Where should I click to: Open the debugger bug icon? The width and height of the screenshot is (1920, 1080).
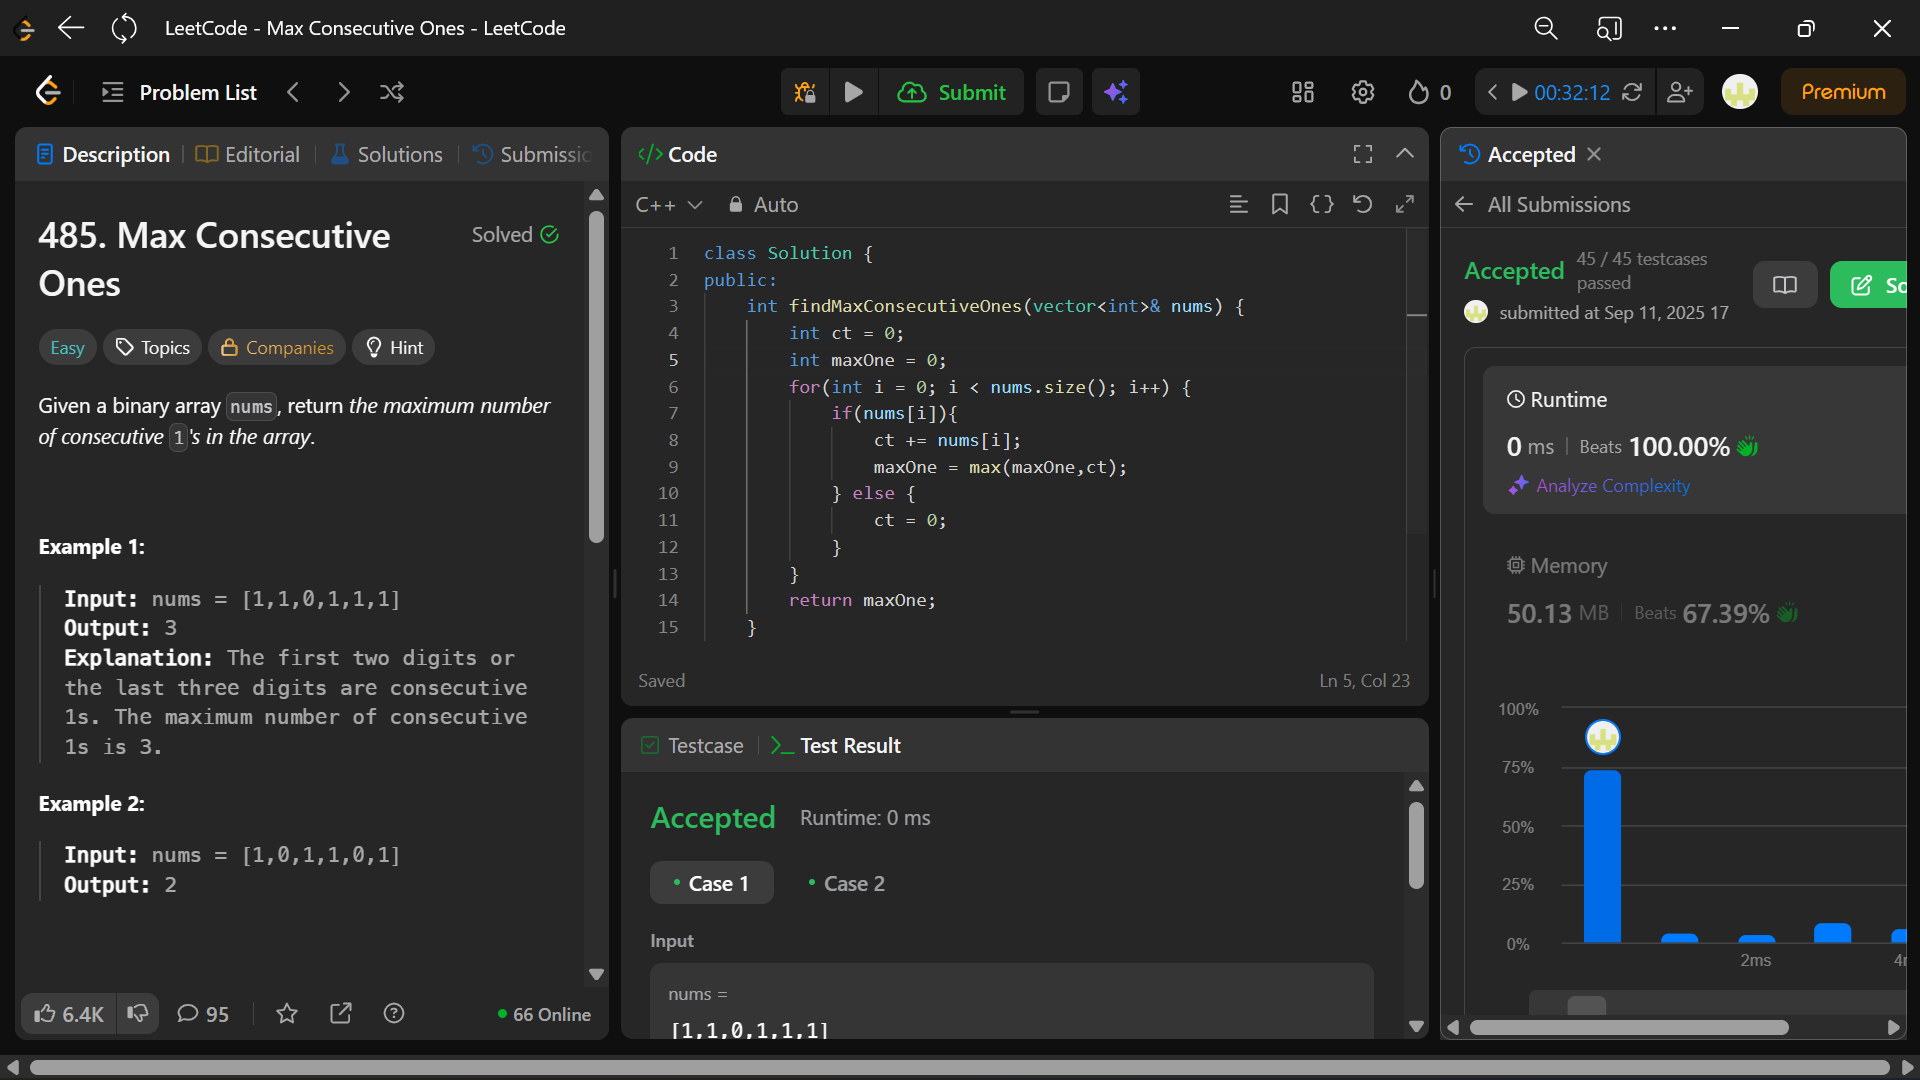click(x=805, y=92)
